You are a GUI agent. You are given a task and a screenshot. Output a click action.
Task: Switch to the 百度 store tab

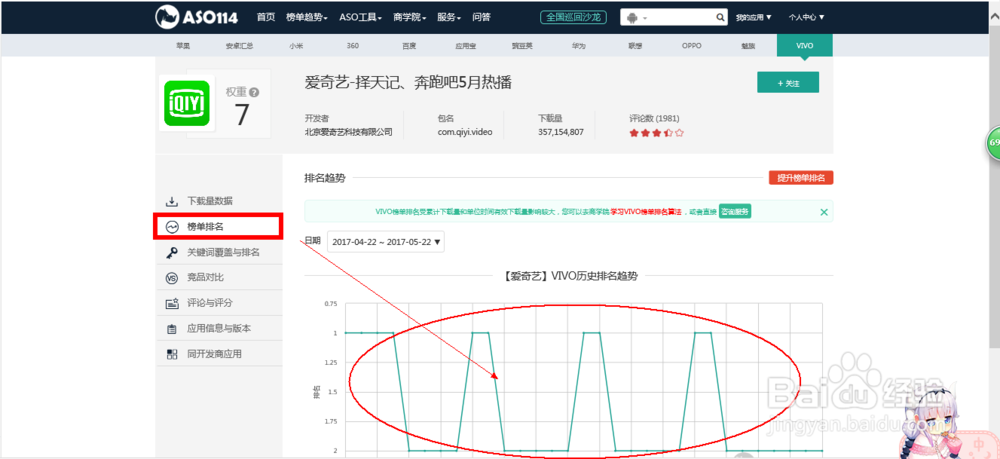pyautogui.click(x=409, y=46)
